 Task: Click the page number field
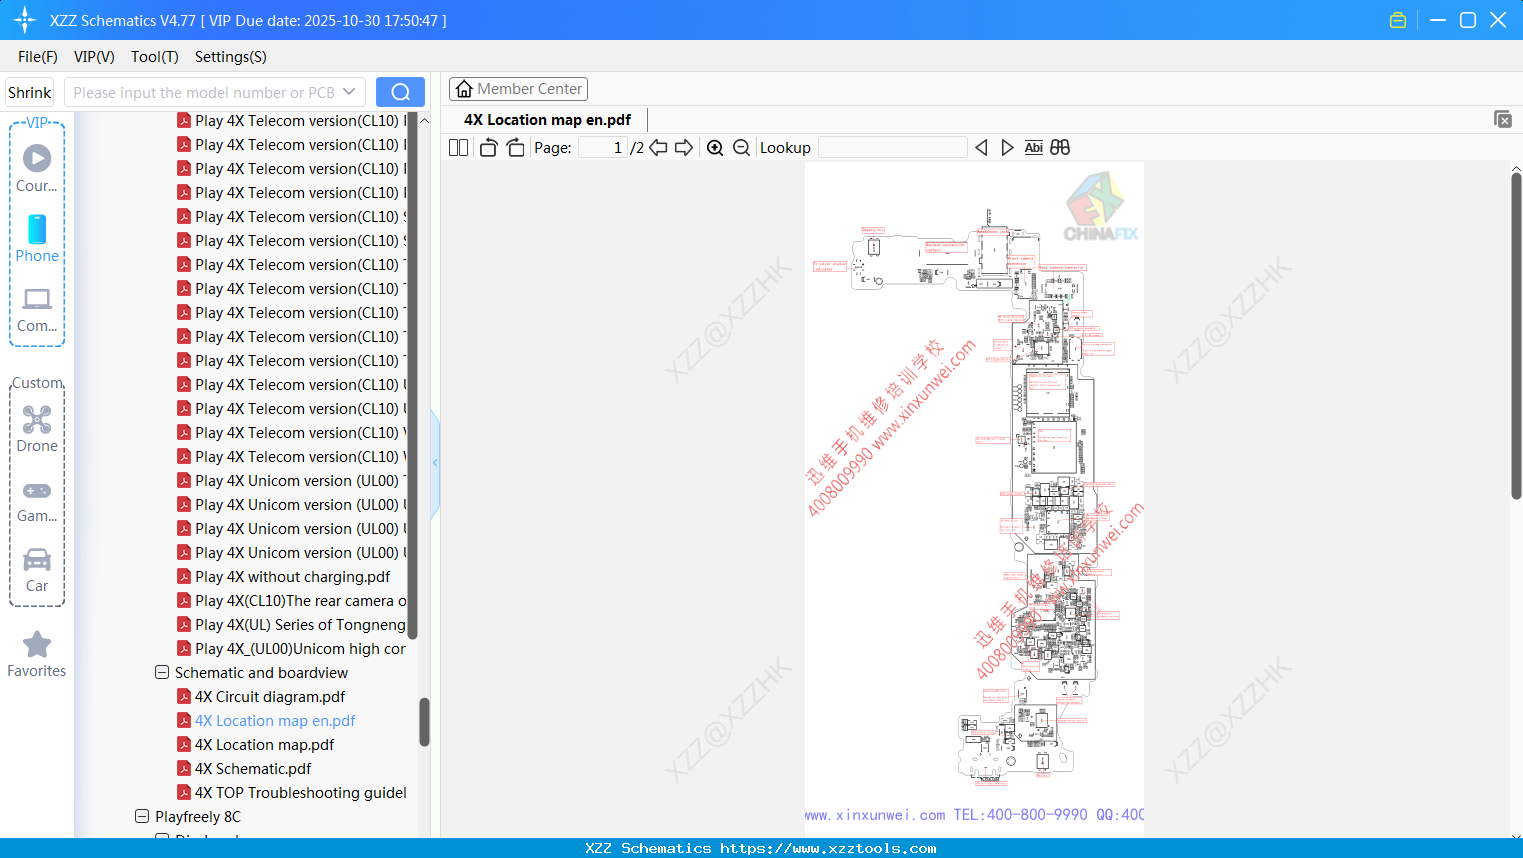point(603,147)
